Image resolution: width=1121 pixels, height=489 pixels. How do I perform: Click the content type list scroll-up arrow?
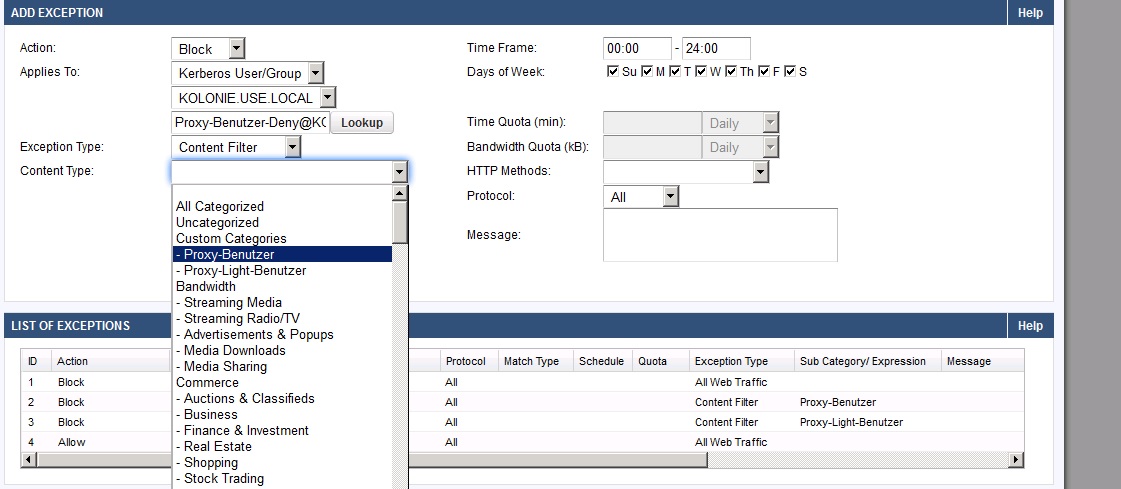tap(400, 194)
